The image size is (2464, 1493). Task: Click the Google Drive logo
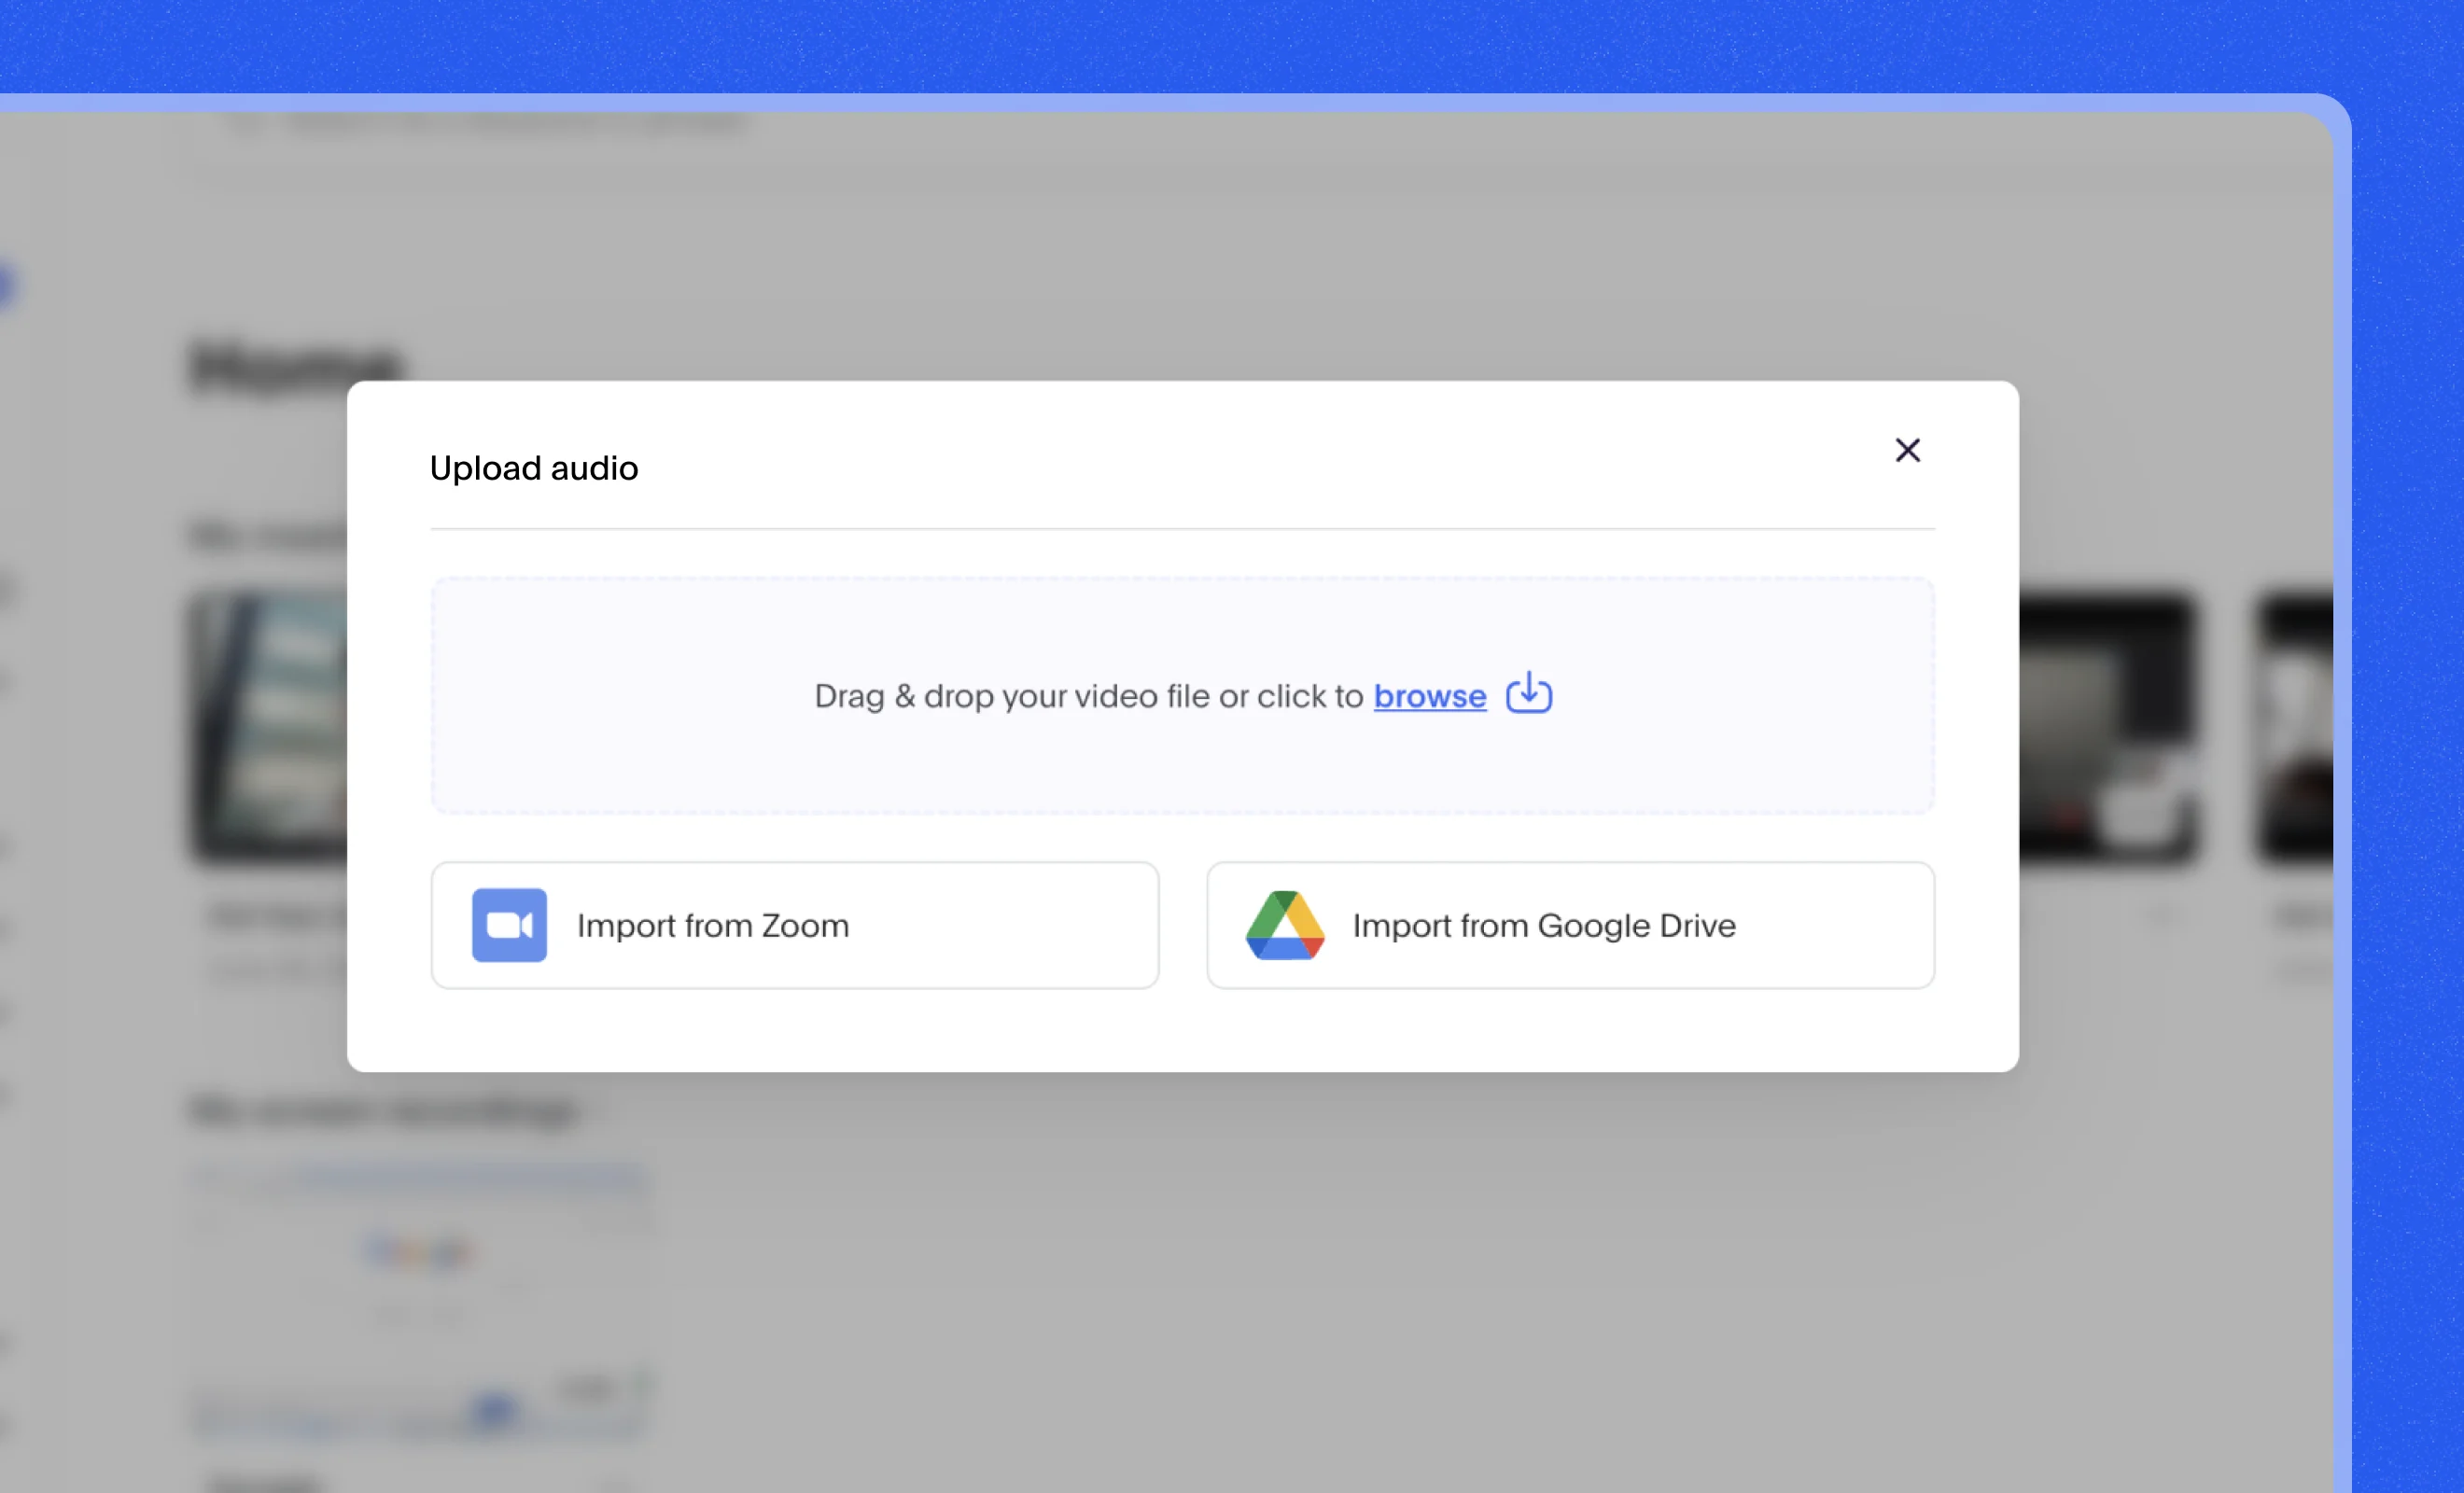1284,925
